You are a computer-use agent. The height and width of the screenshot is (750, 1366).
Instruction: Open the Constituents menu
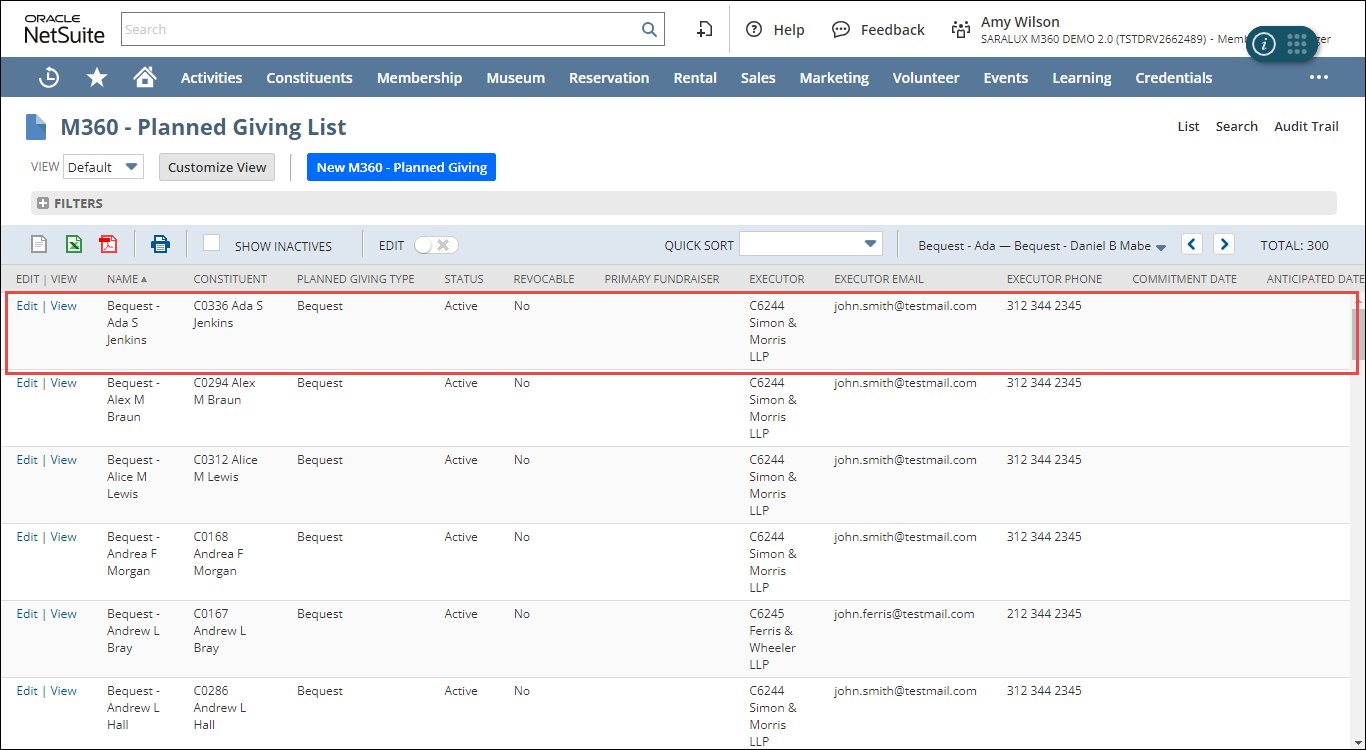[309, 78]
